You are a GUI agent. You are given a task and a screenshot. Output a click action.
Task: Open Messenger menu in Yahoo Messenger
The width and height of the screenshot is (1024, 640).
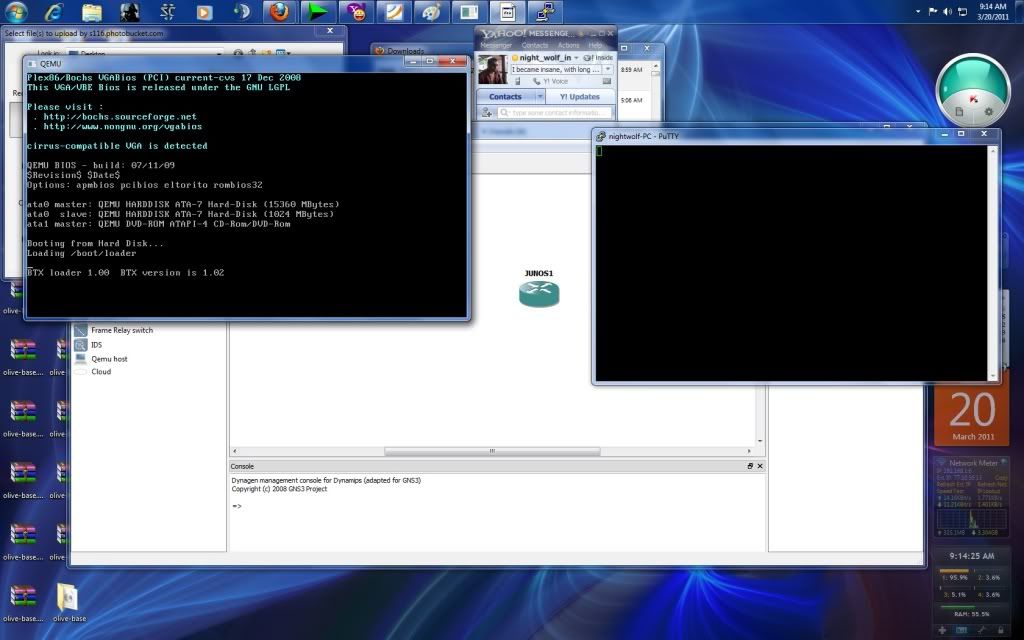496,45
